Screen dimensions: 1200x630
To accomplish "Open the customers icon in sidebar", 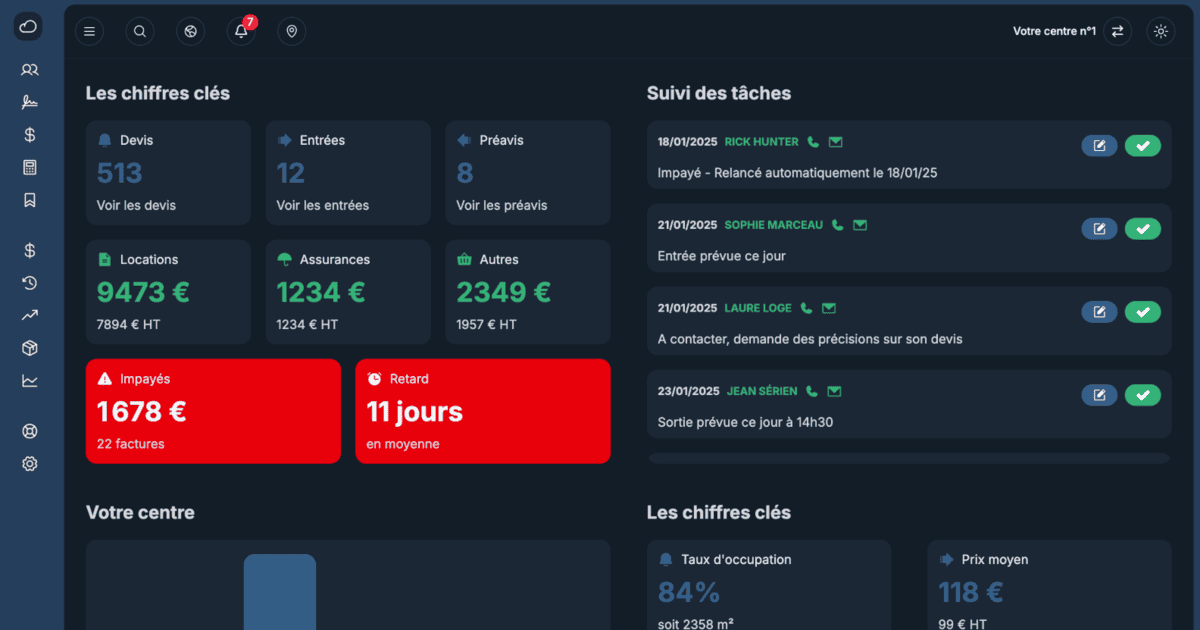I will point(30,69).
